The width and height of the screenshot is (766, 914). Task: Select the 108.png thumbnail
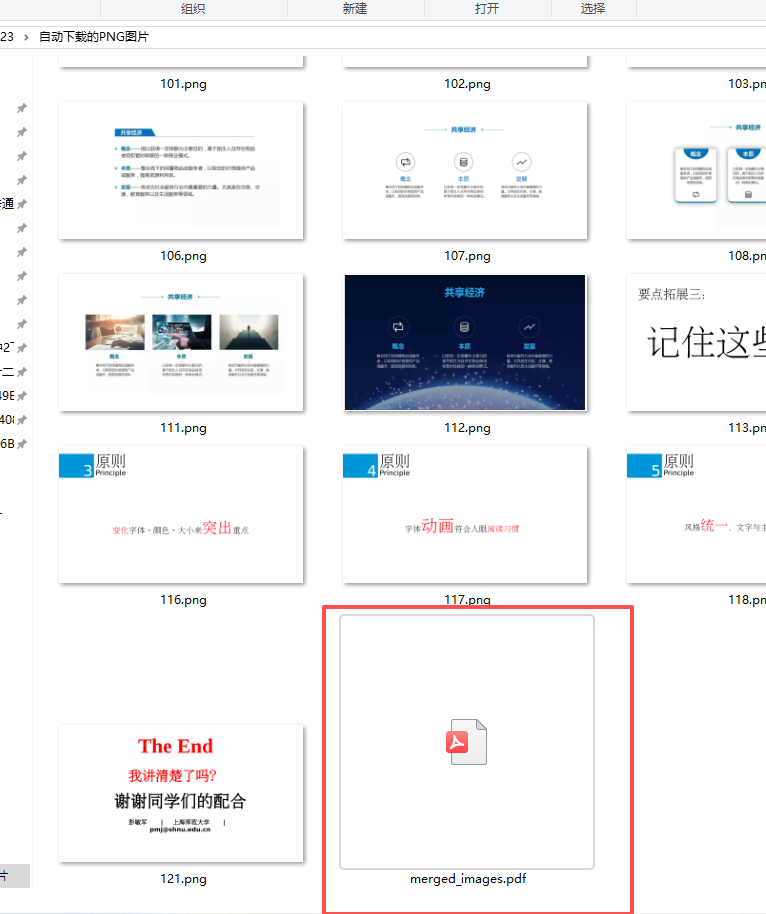[697, 170]
